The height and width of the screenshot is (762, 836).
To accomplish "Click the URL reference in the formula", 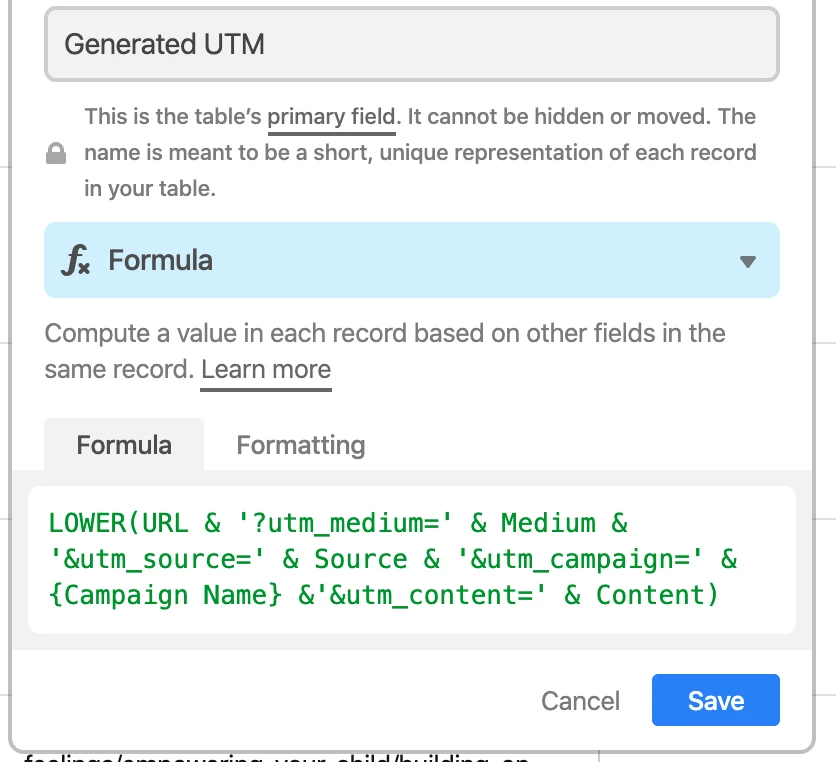I will [165, 523].
